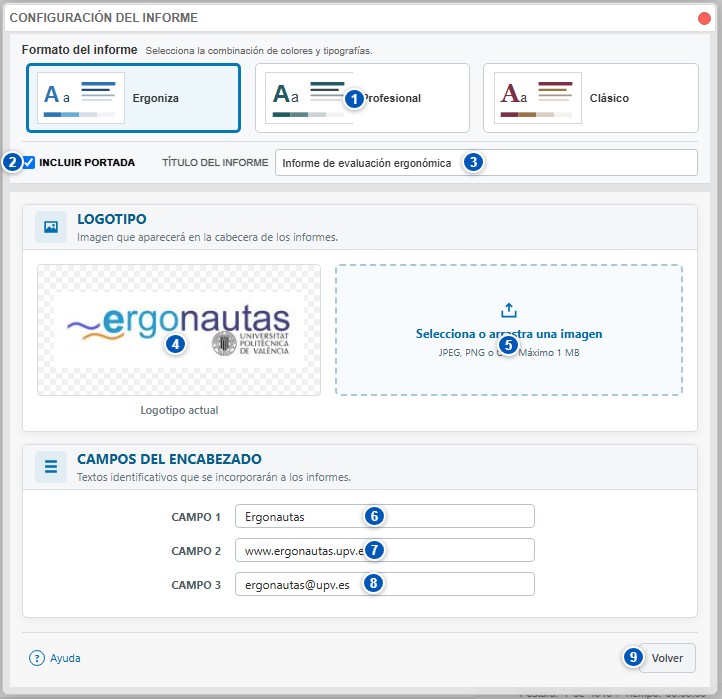Screen dimensions: 722x699
Task: Click the 'Textos identificativos' description text
Action: [x=214, y=477]
